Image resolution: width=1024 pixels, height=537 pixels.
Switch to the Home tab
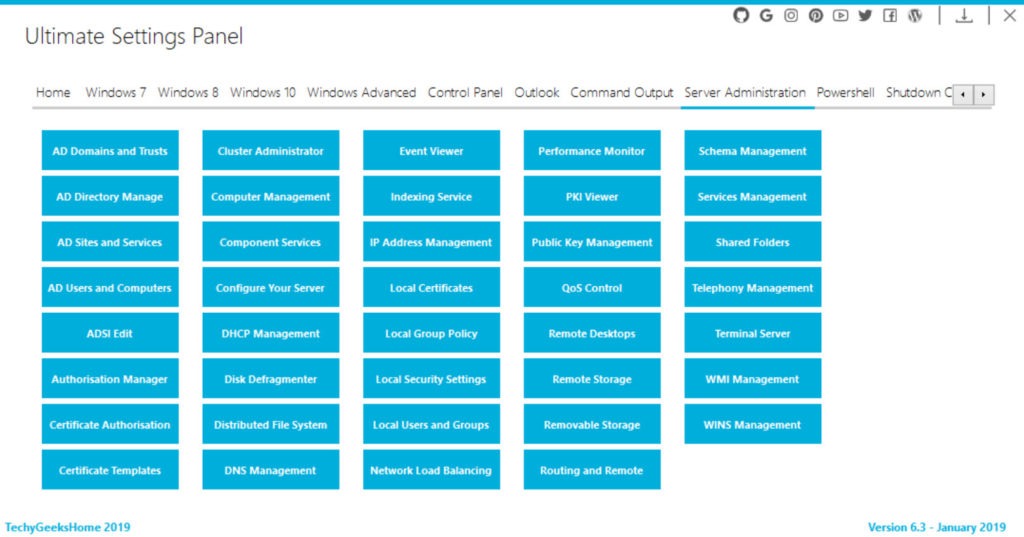[53, 93]
